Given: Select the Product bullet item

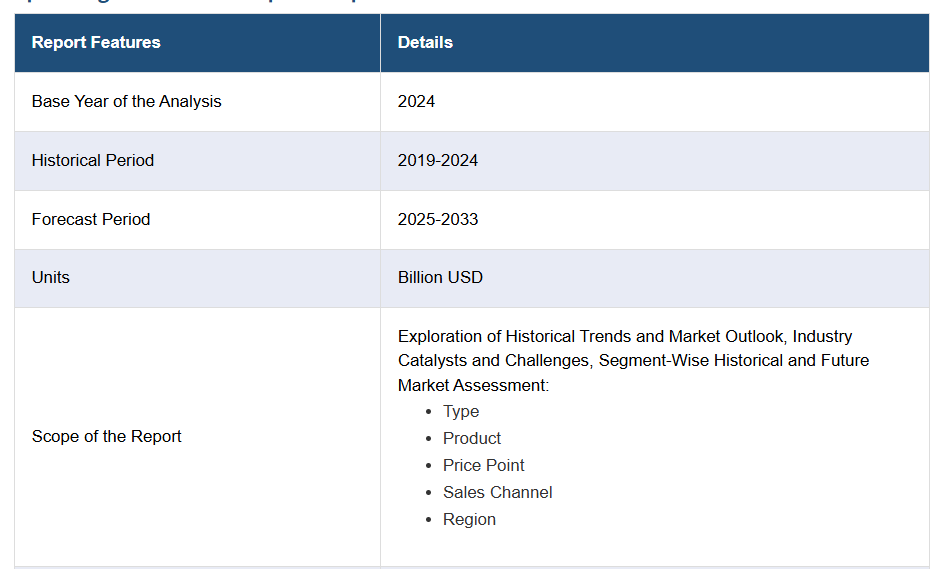Looking at the screenshot, I should pos(472,438).
